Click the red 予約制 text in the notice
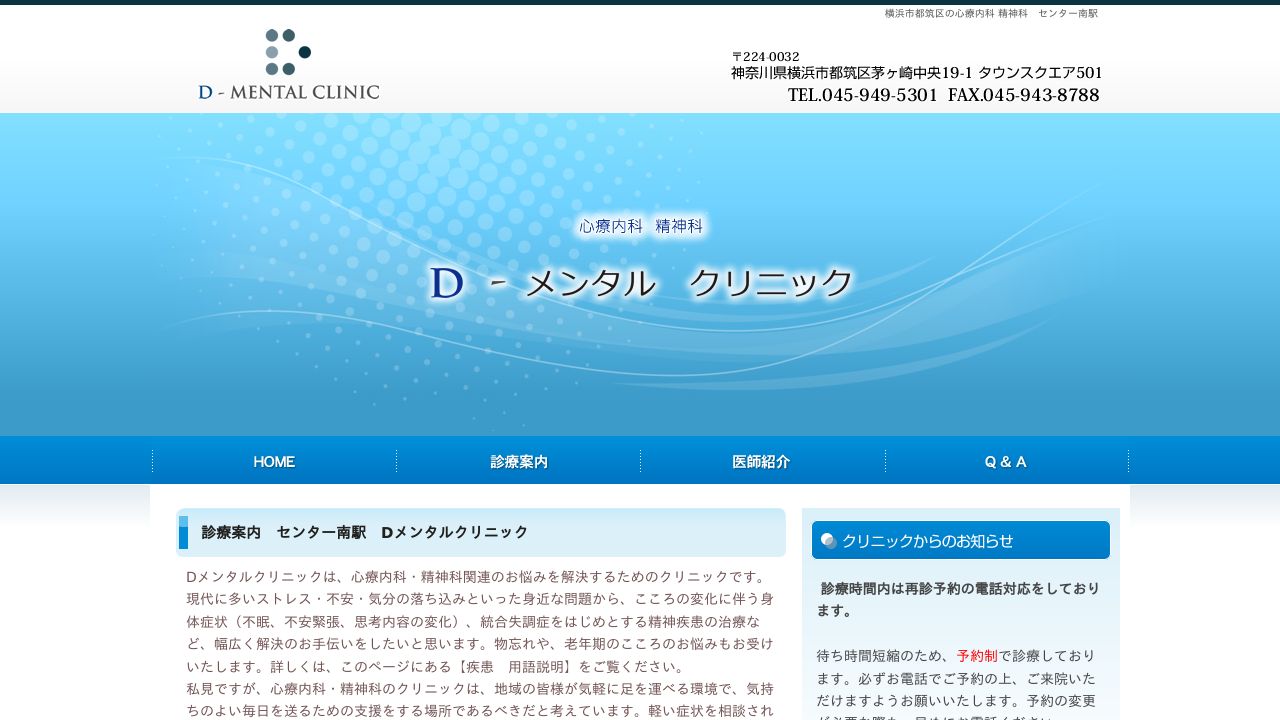 [979, 656]
